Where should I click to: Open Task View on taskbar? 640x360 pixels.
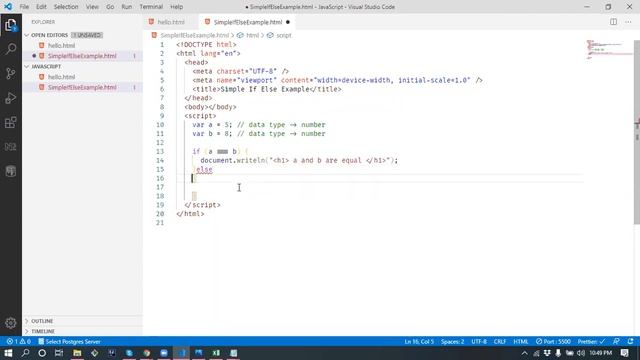[59, 353]
